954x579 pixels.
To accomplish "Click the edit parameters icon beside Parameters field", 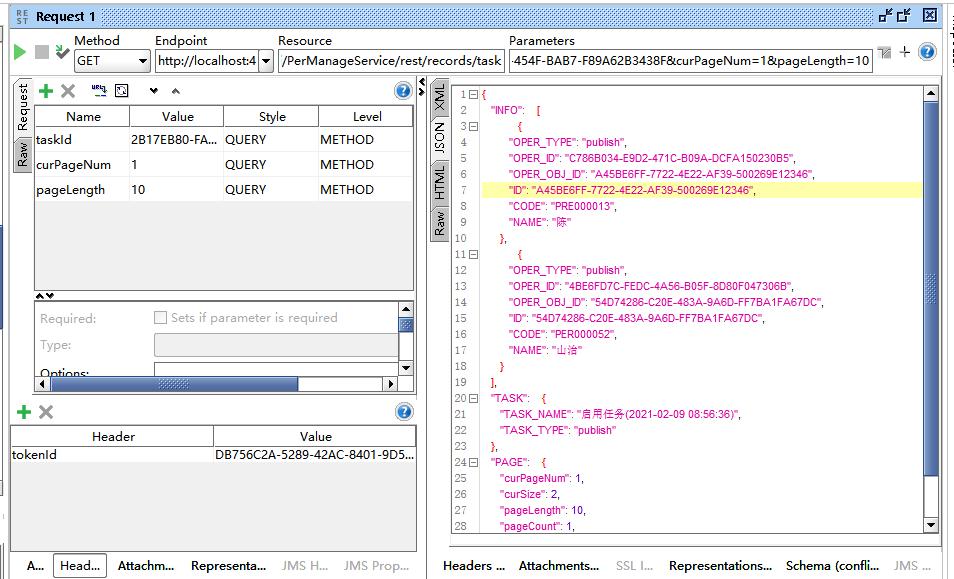I will tap(885, 53).
